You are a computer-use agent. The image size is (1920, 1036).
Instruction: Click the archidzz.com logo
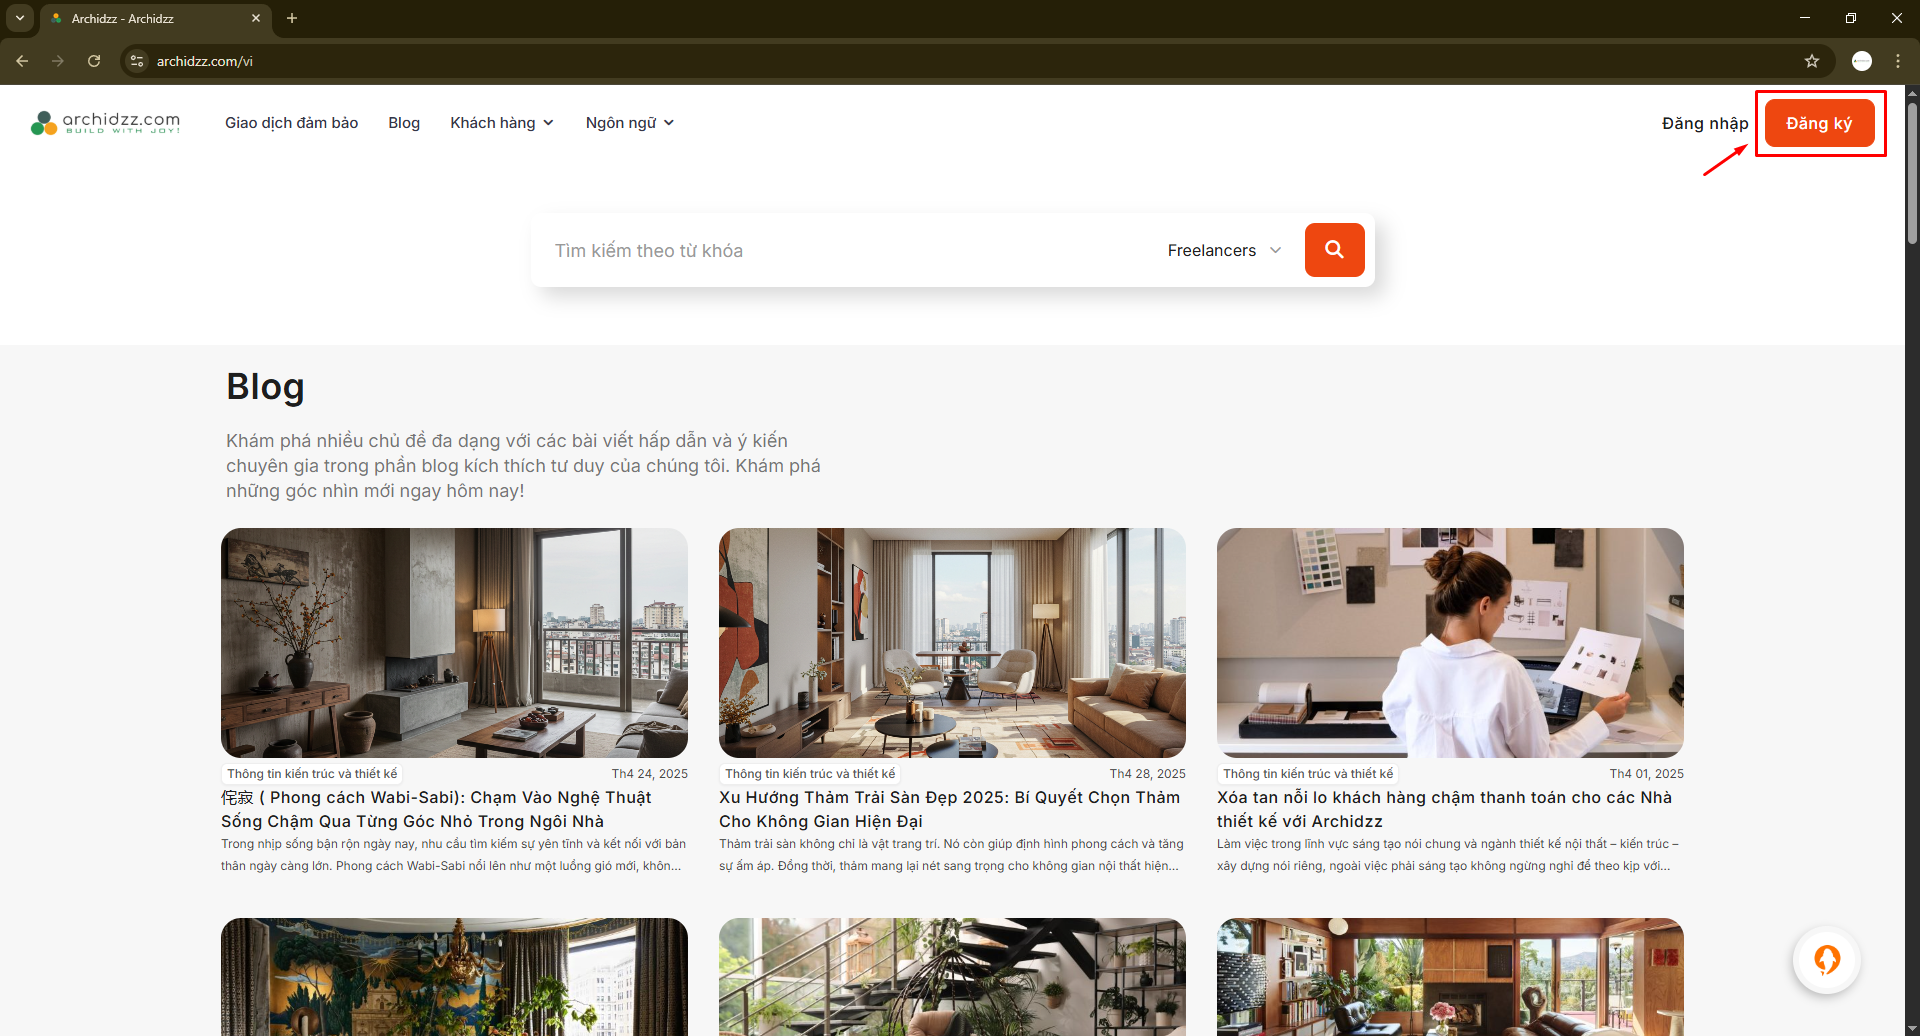pyautogui.click(x=106, y=123)
